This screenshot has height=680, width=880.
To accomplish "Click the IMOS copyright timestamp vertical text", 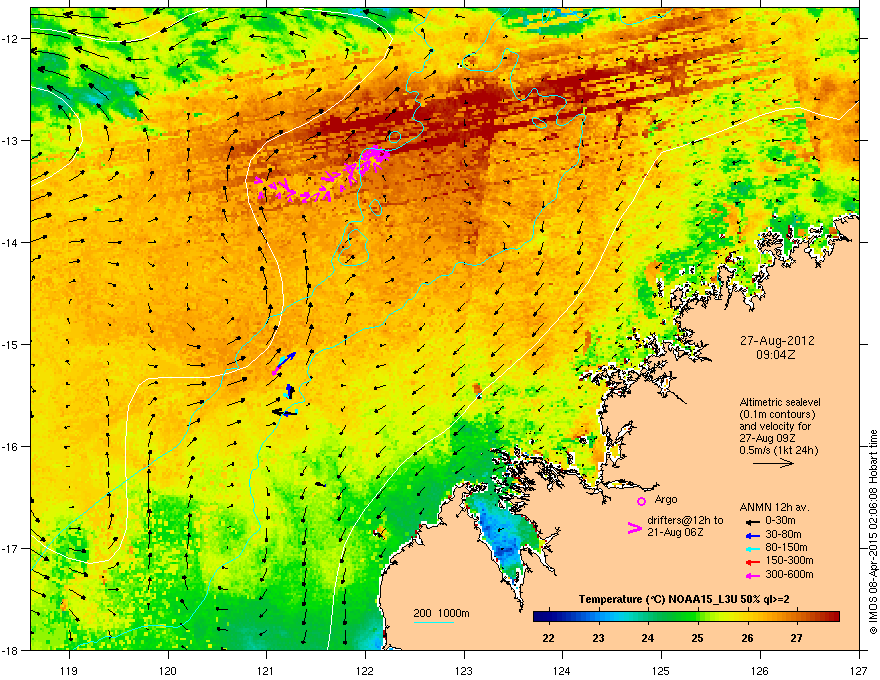I will 873,532.
